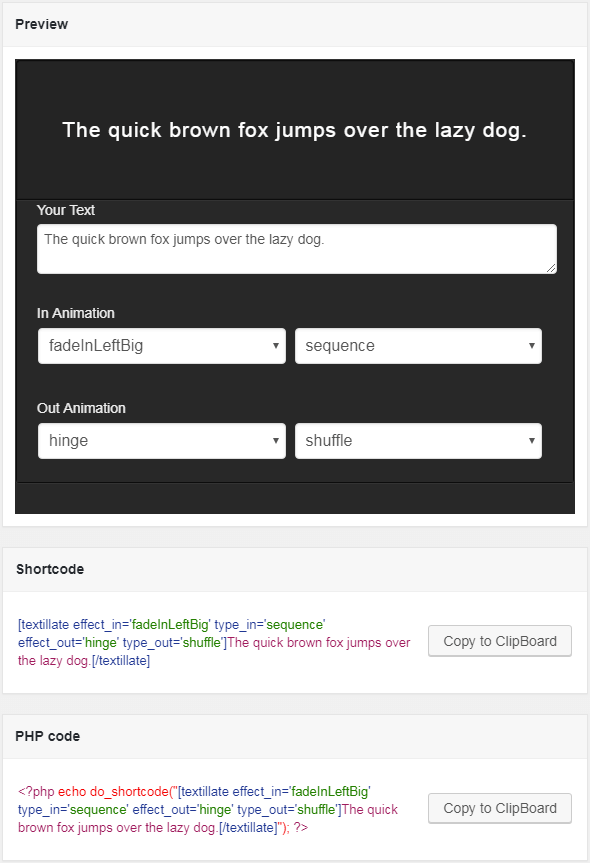Image resolution: width=590 pixels, height=863 pixels.
Task: Click the animated preview sentence text
Action: [x=294, y=130]
